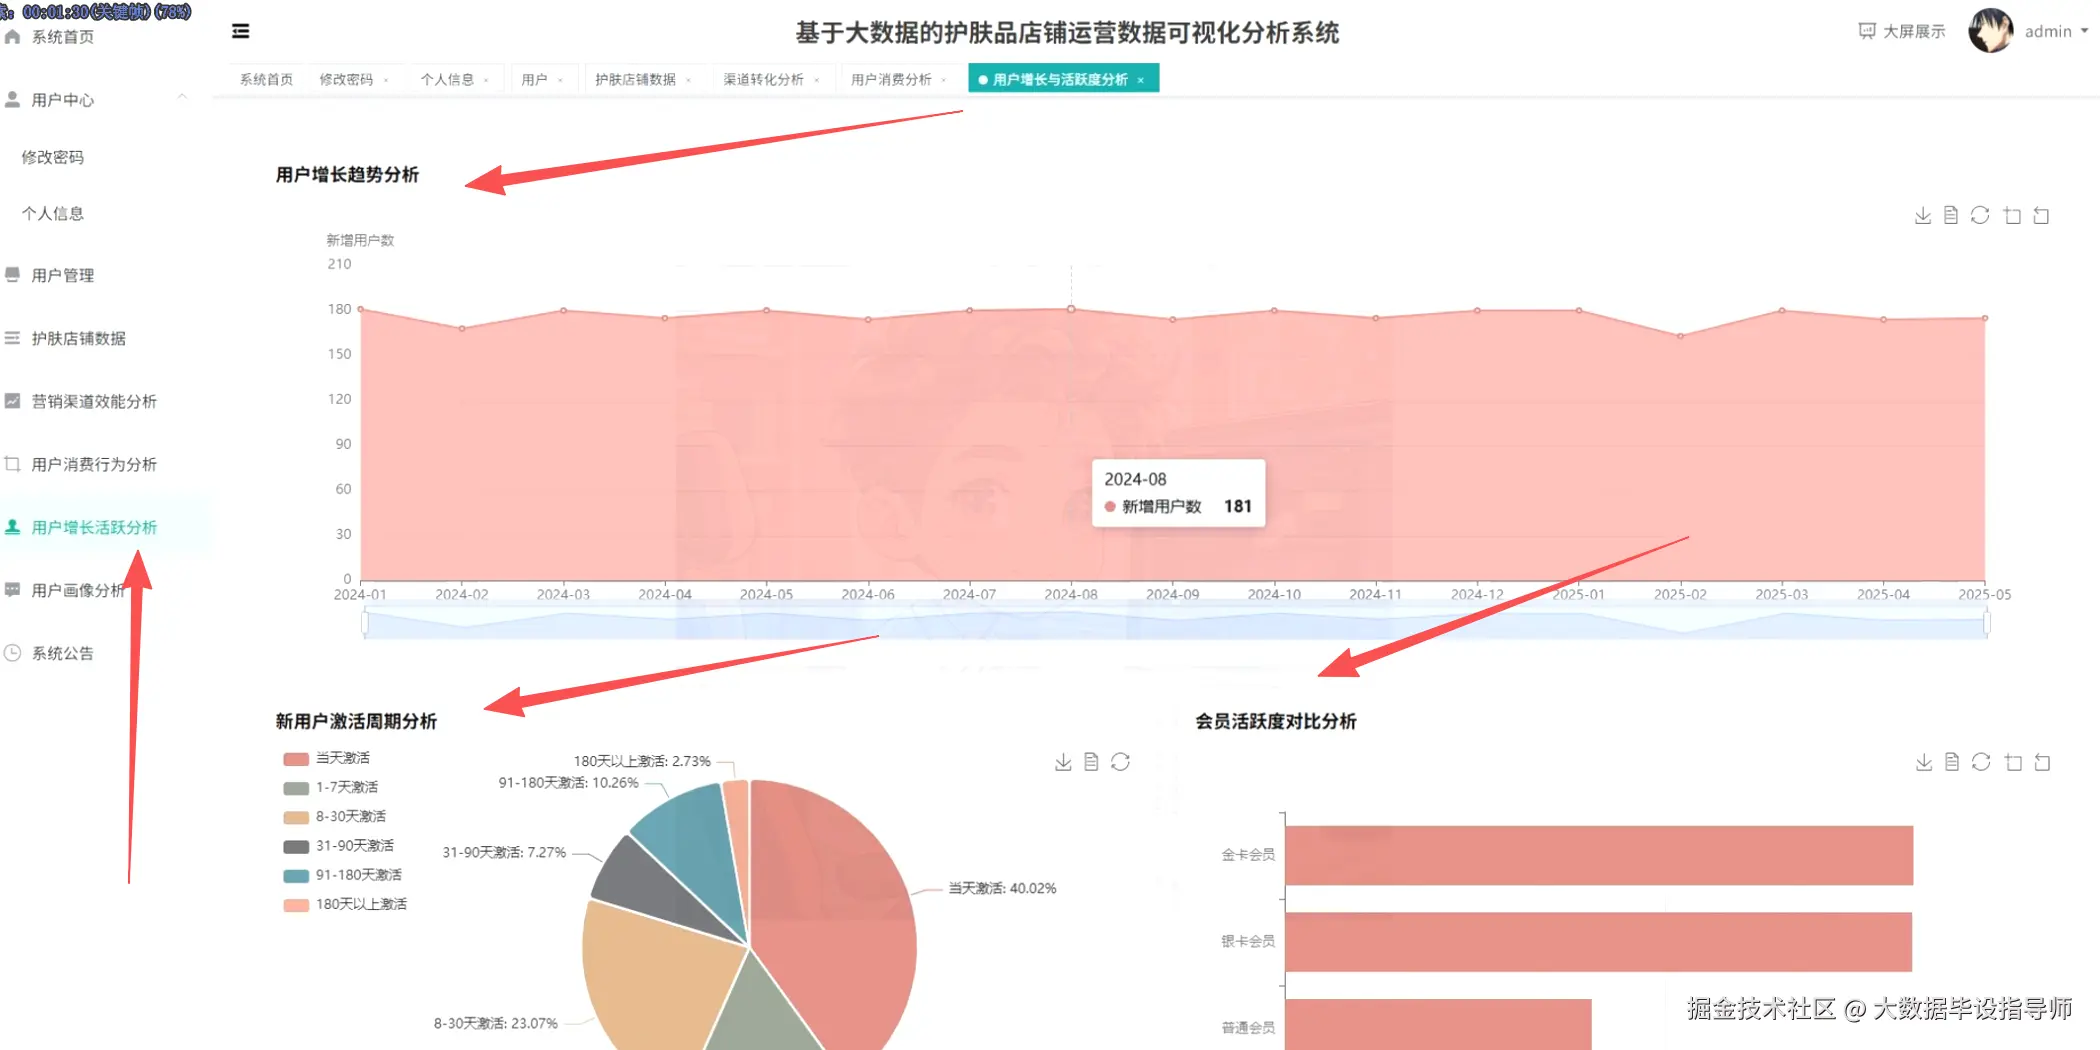The image size is (2100, 1050).
Task: Open the 用户消费分析 tab
Action: pyautogui.click(x=890, y=79)
